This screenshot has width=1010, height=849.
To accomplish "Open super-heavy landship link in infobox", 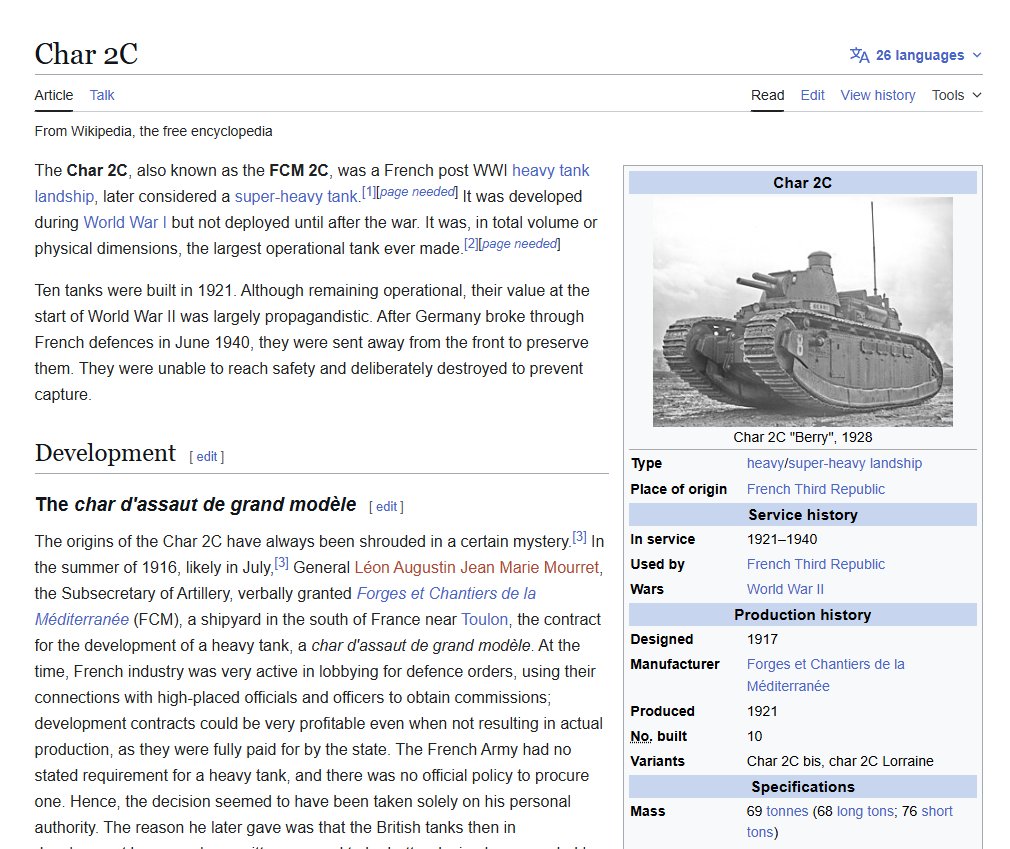I will [855, 463].
